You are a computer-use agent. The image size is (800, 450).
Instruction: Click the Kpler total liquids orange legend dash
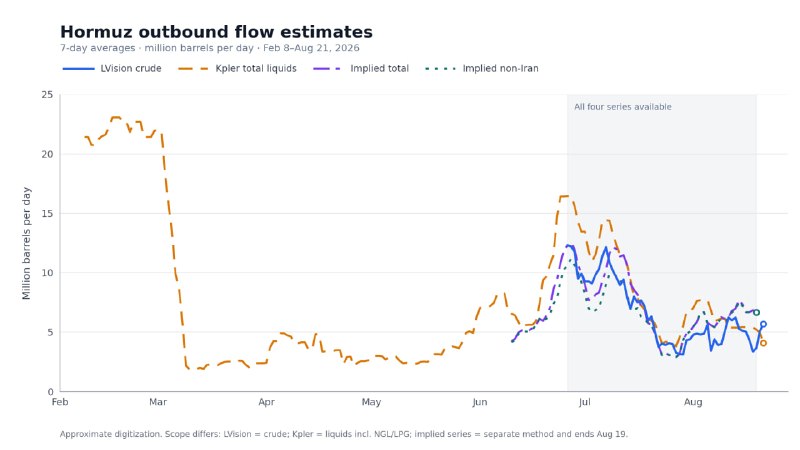[x=193, y=68]
